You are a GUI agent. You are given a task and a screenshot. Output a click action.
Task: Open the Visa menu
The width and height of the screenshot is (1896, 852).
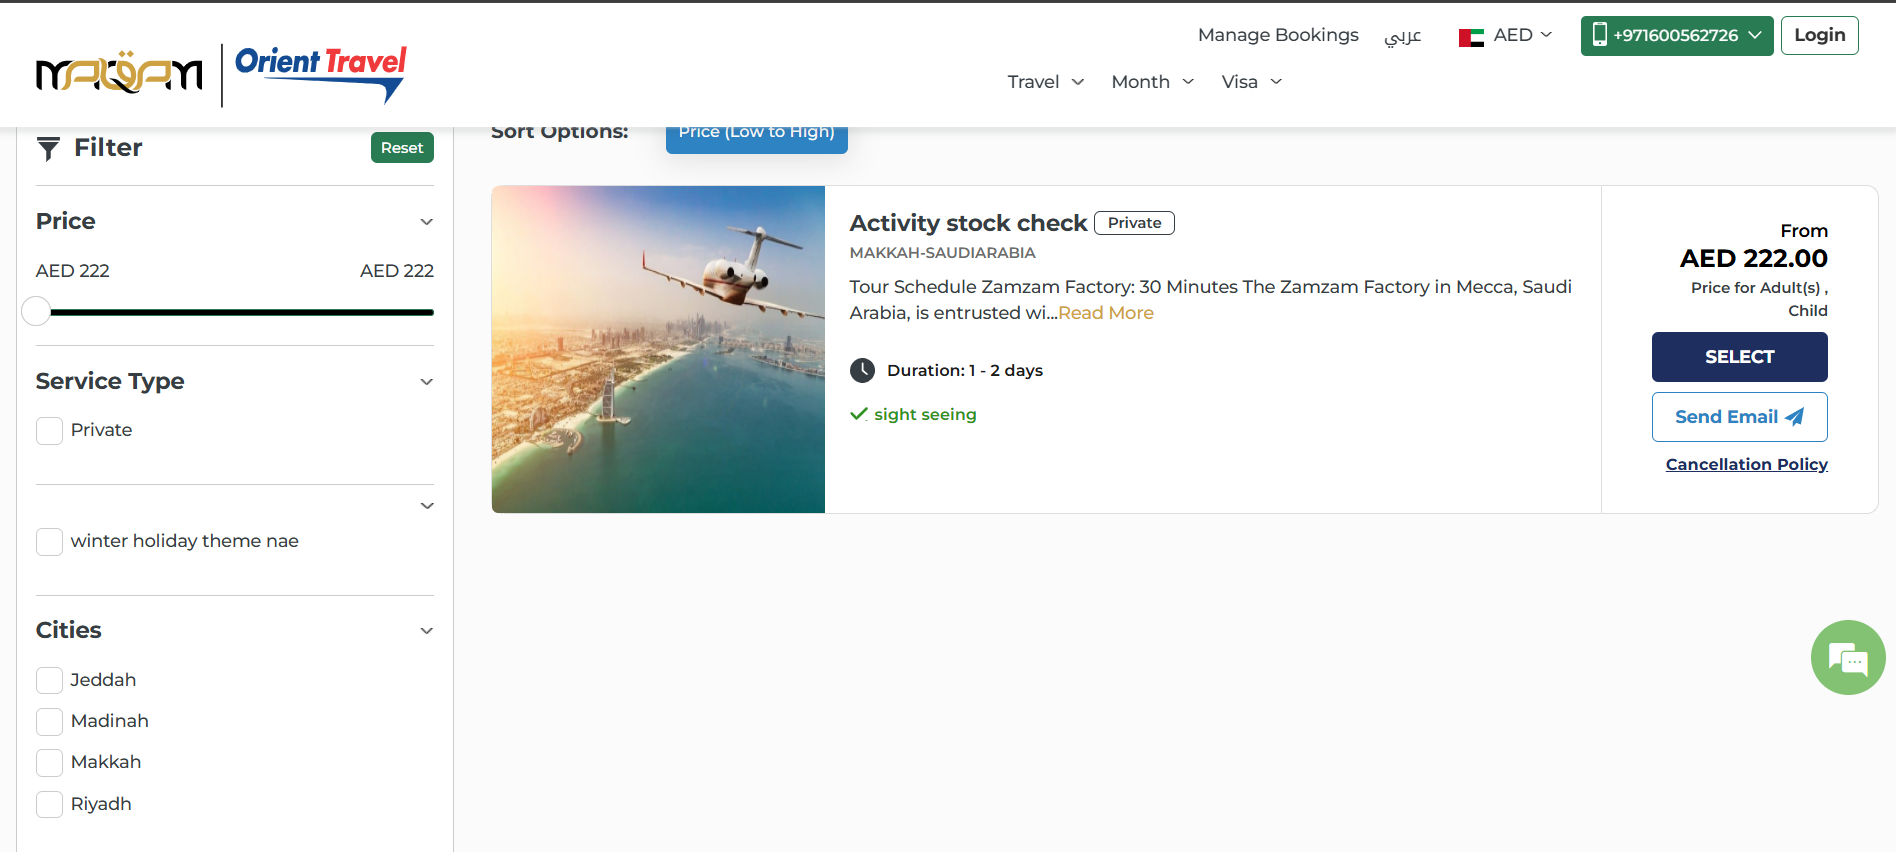(1251, 82)
